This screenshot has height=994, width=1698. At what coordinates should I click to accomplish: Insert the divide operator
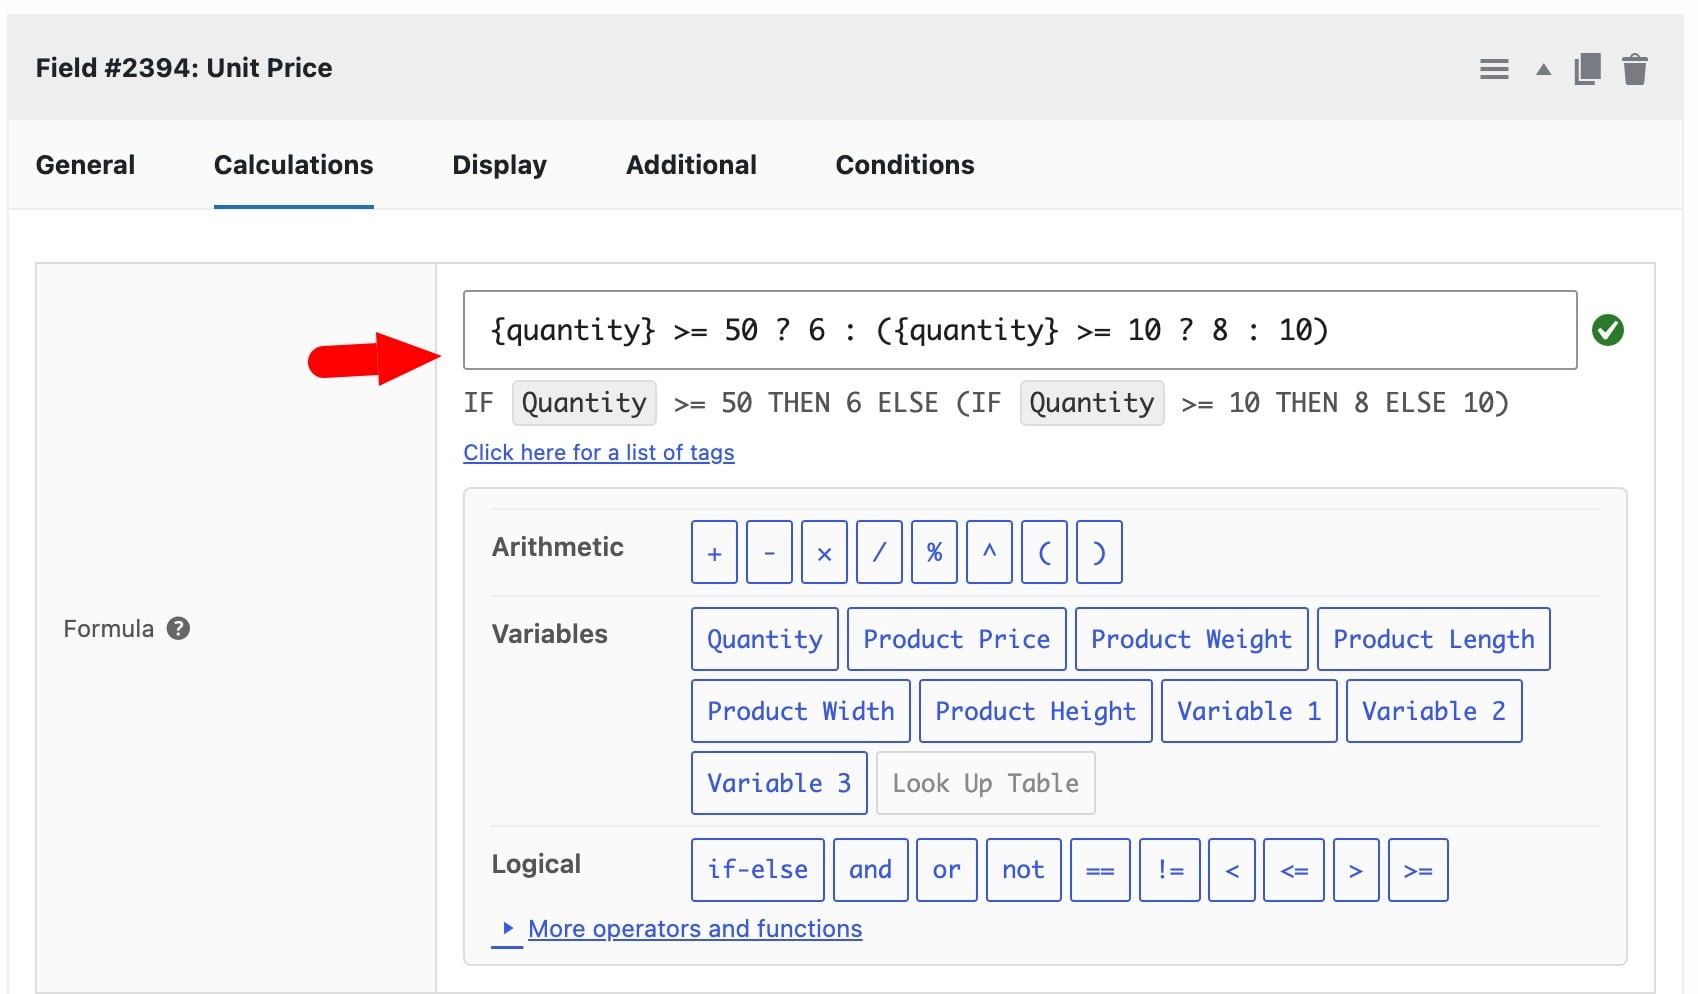(879, 552)
